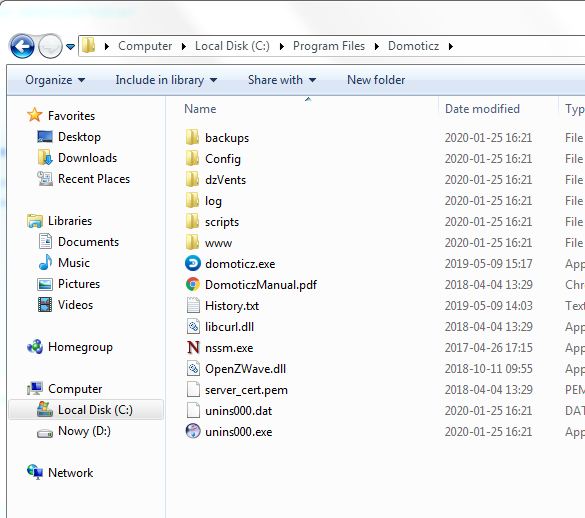Go to Computer in the address bar

[x=145, y=46]
